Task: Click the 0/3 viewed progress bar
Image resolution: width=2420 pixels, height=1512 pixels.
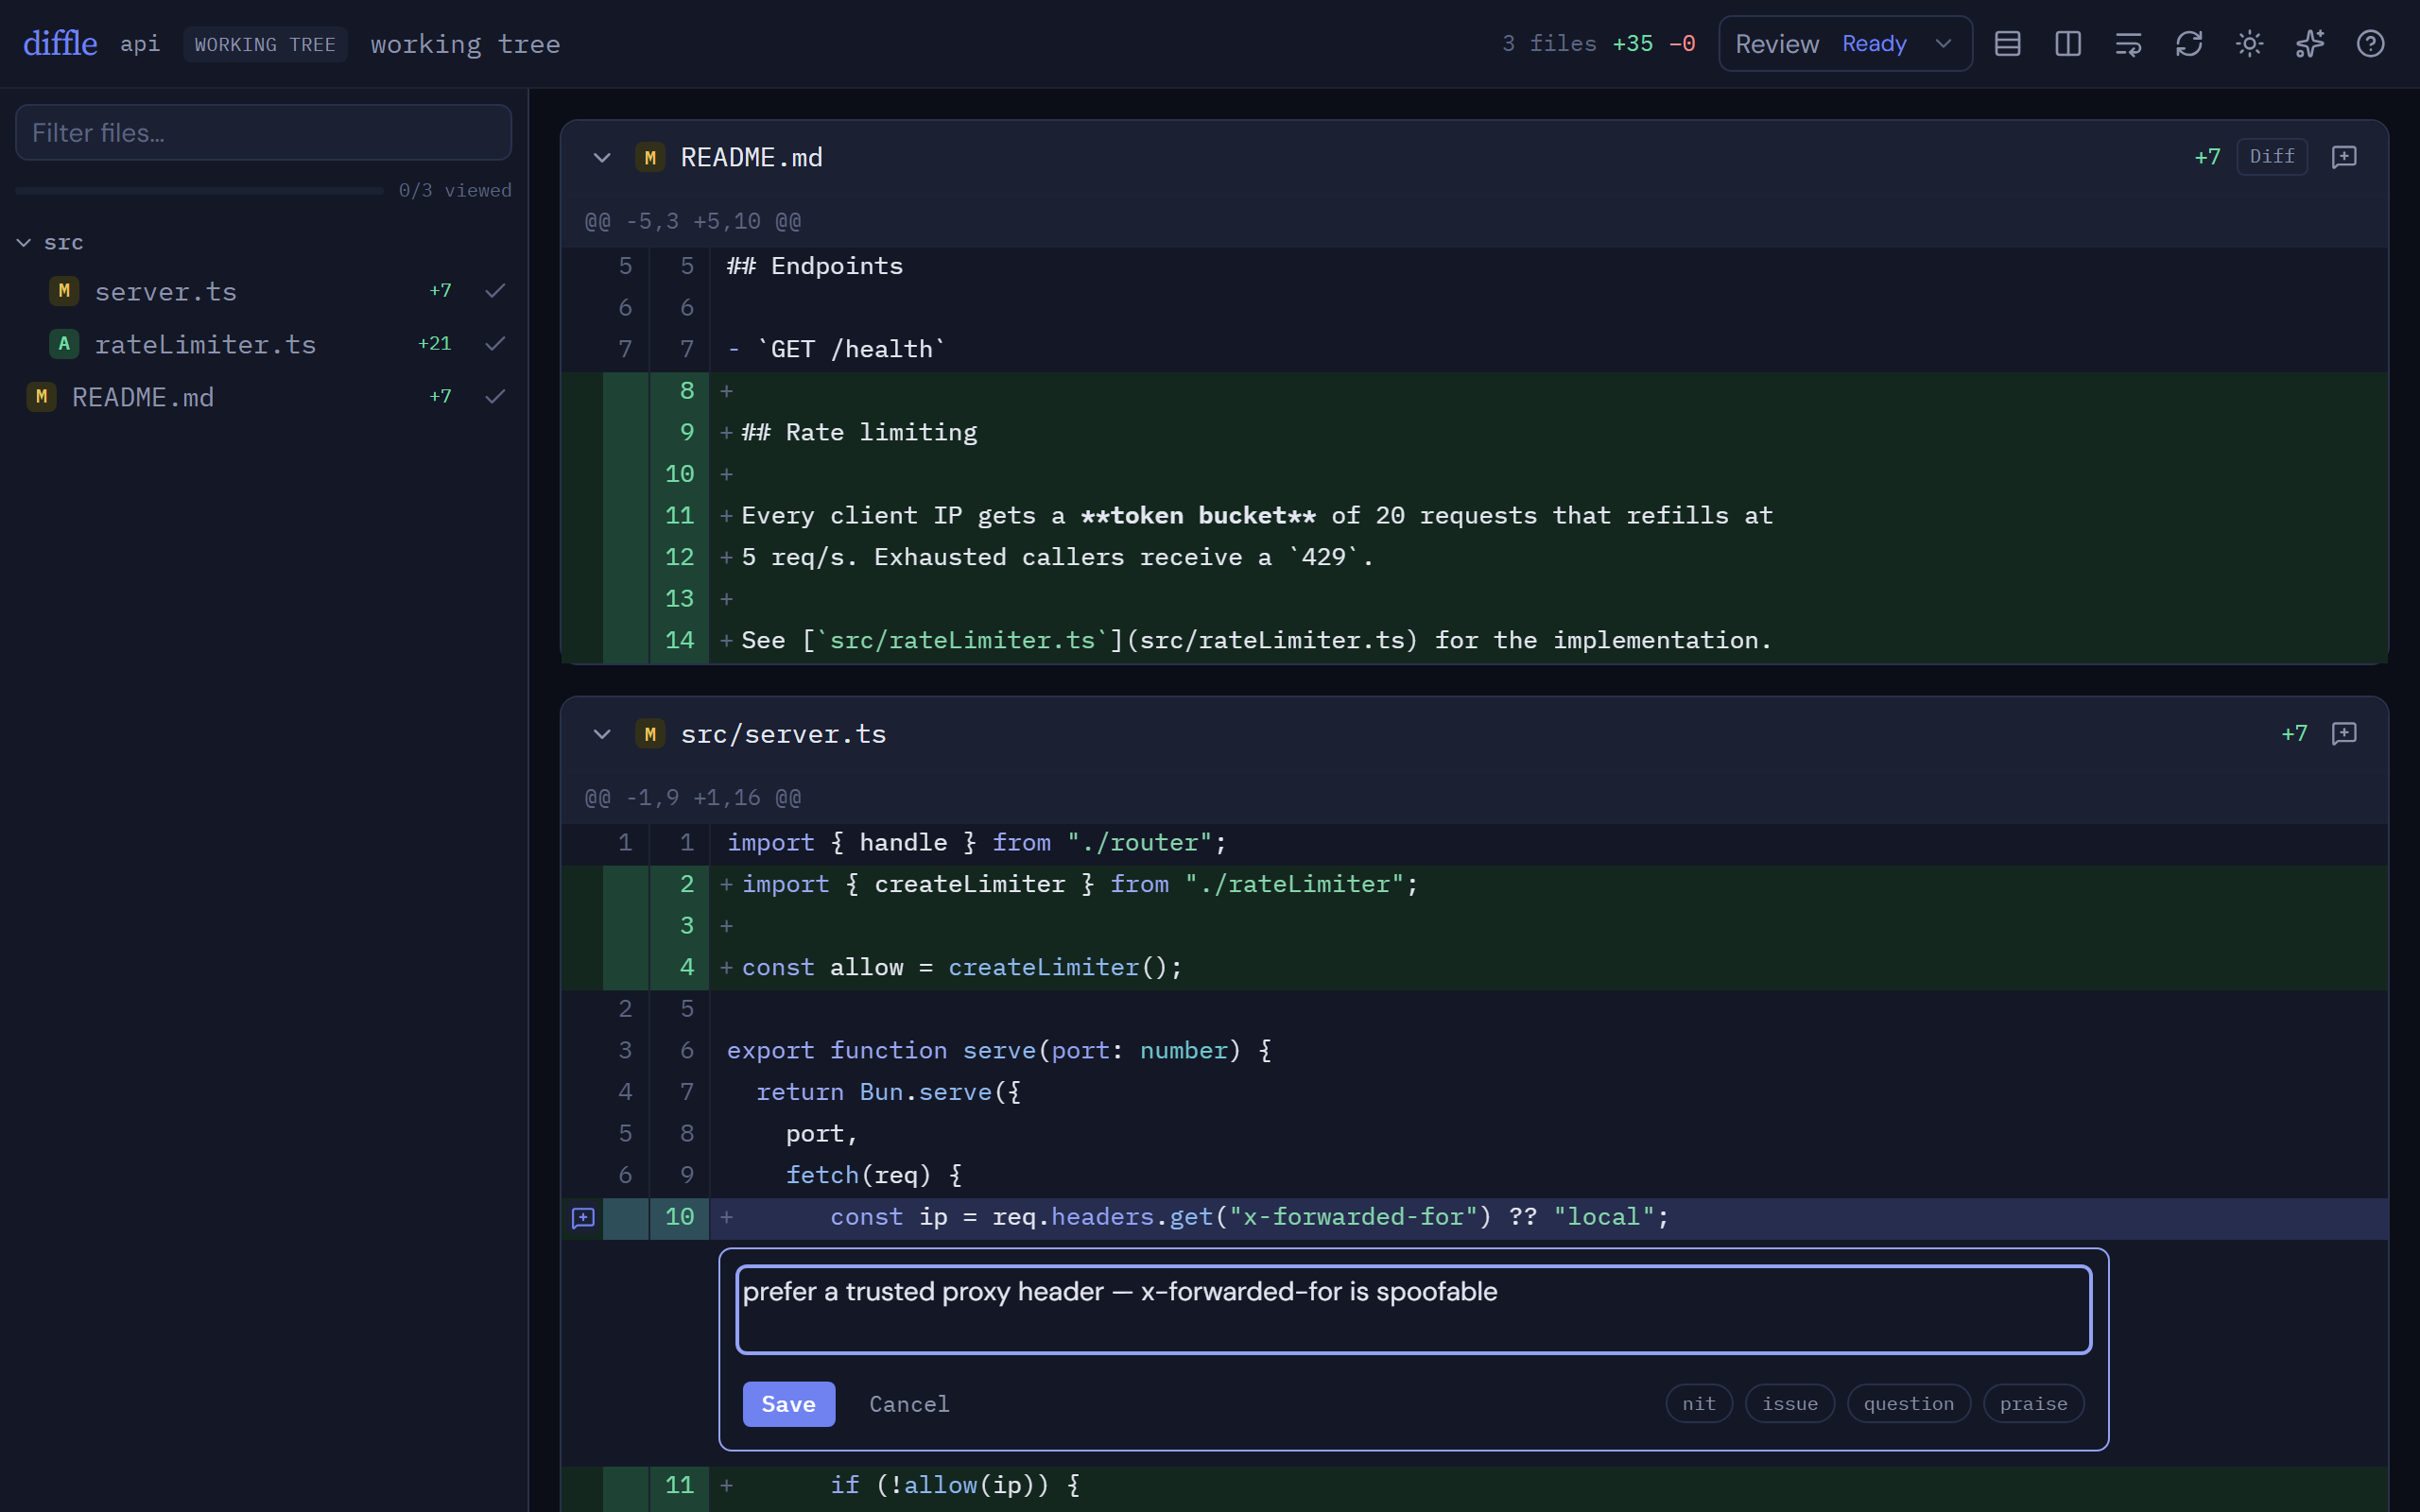Action: click(199, 190)
